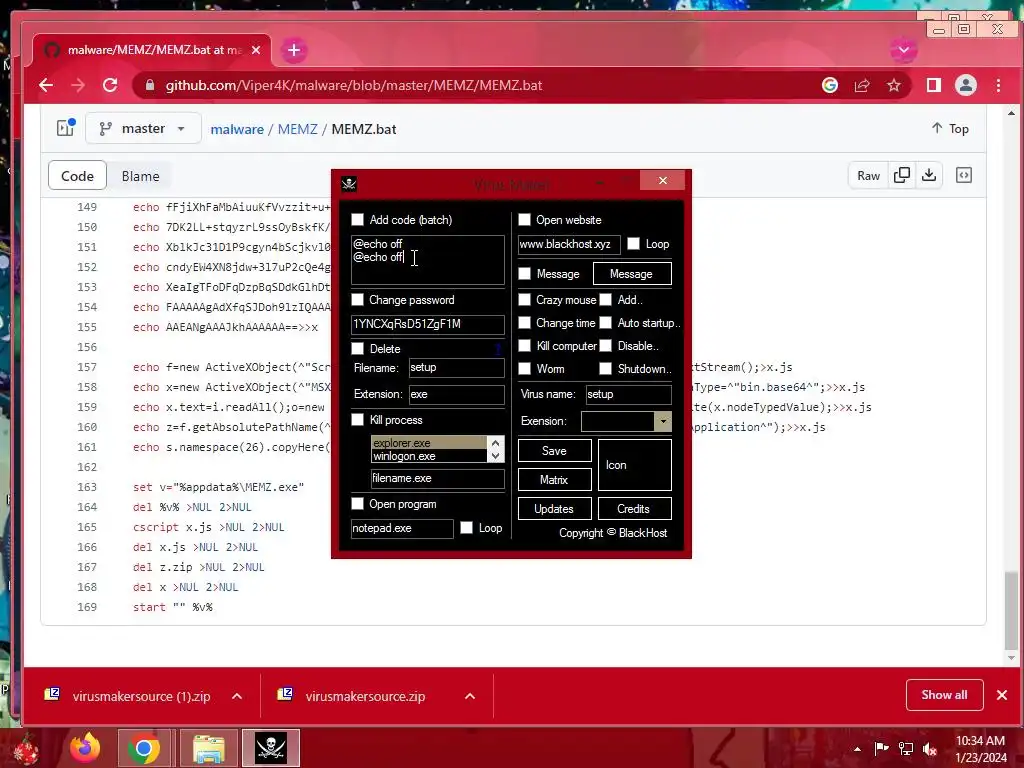The width and height of the screenshot is (1024, 768).
Task: Open File Explorer from the taskbar
Action: [208, 748]
